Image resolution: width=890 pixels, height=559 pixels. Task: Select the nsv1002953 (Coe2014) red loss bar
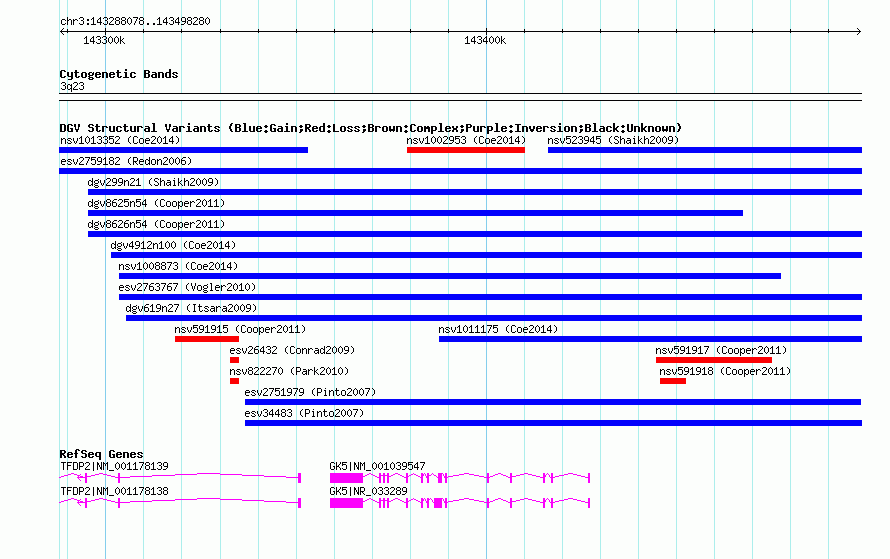click(465, 150)
